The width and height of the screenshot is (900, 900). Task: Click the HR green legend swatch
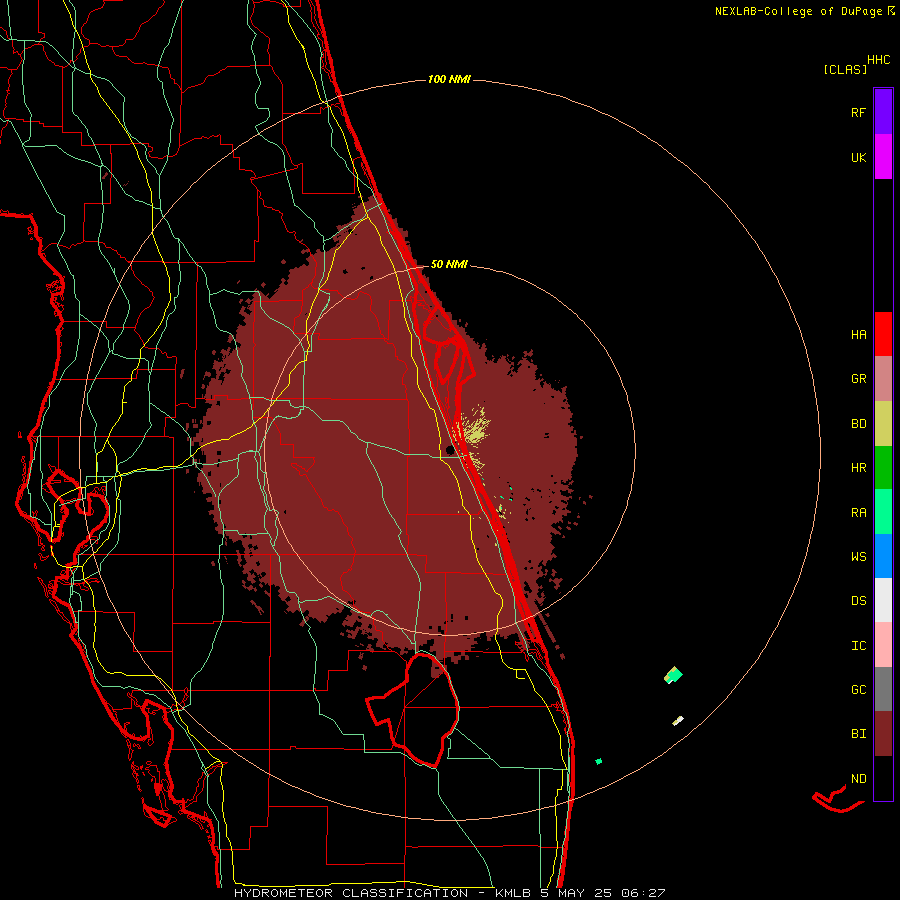[883, 468]
